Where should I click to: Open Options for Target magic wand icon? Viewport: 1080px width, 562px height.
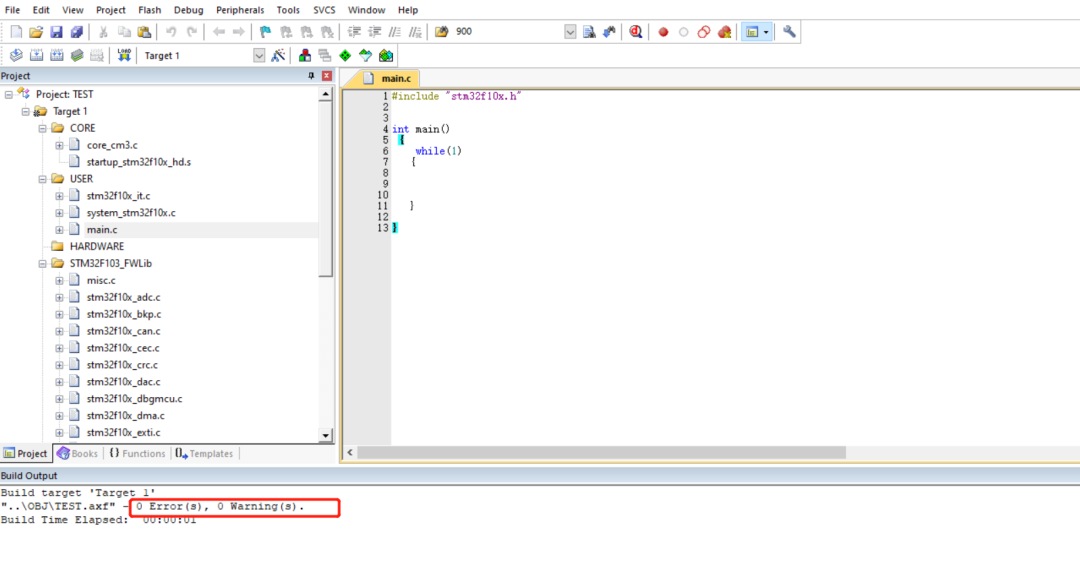(x=278, y=56)
